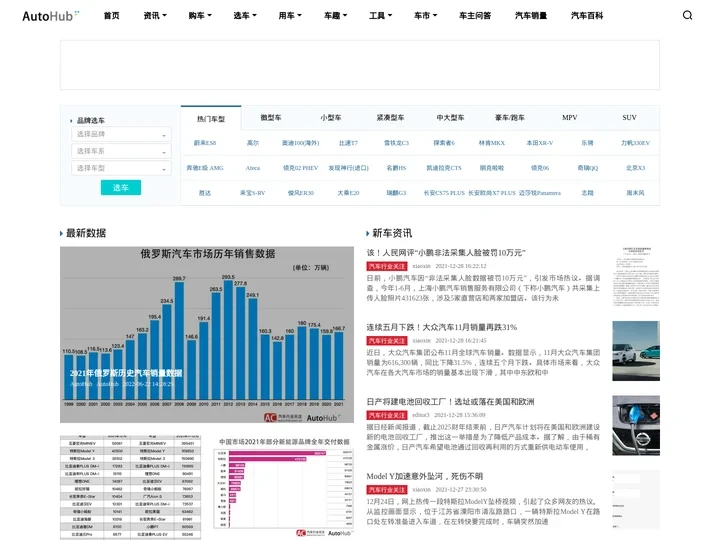720x540 pixels.
Task: Open the 汽车销量 menu item
Action: [x=531, y=16]
